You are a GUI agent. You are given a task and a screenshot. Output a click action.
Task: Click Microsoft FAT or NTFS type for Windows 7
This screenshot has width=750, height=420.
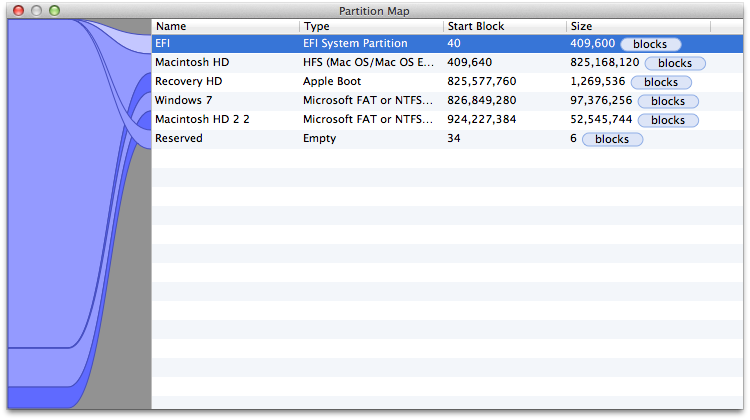(x=368, y=100)
